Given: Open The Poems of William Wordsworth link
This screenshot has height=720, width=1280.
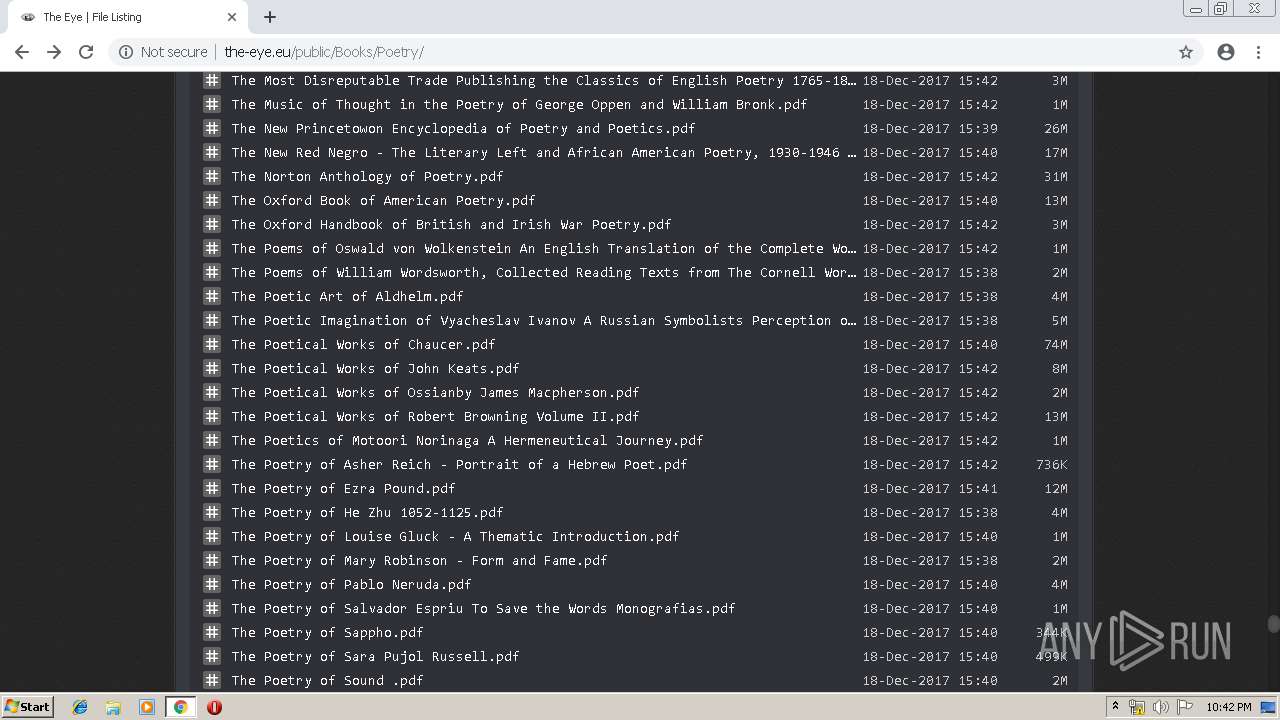Looking at the screenshot, I should click(544, 273).
